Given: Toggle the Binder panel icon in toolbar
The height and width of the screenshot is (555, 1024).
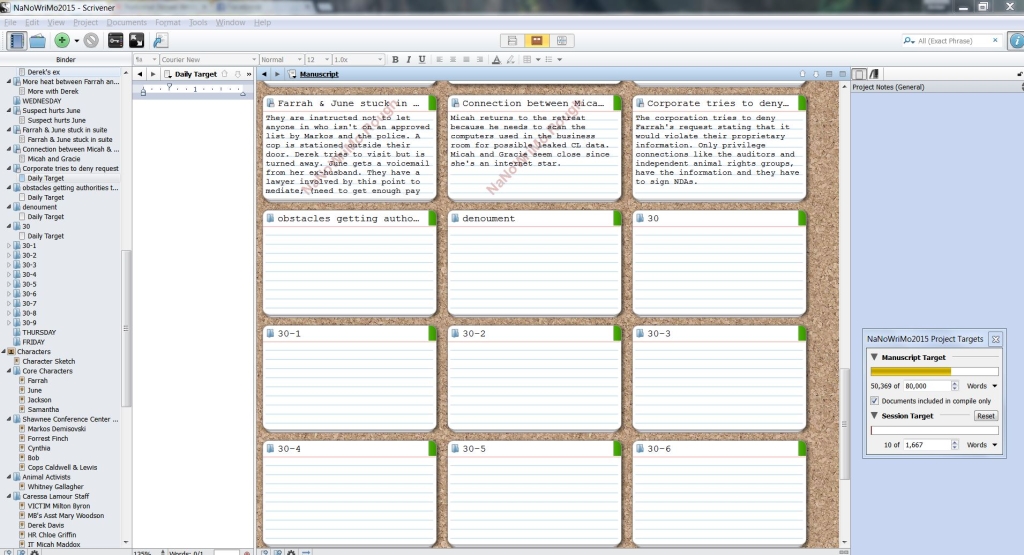Looking at the screenshot, I should pos(16,40).
